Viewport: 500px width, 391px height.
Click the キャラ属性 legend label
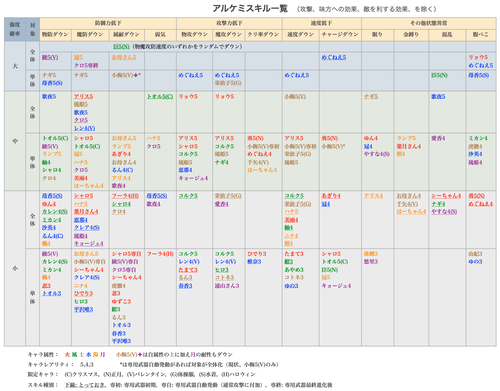[43, 355]
